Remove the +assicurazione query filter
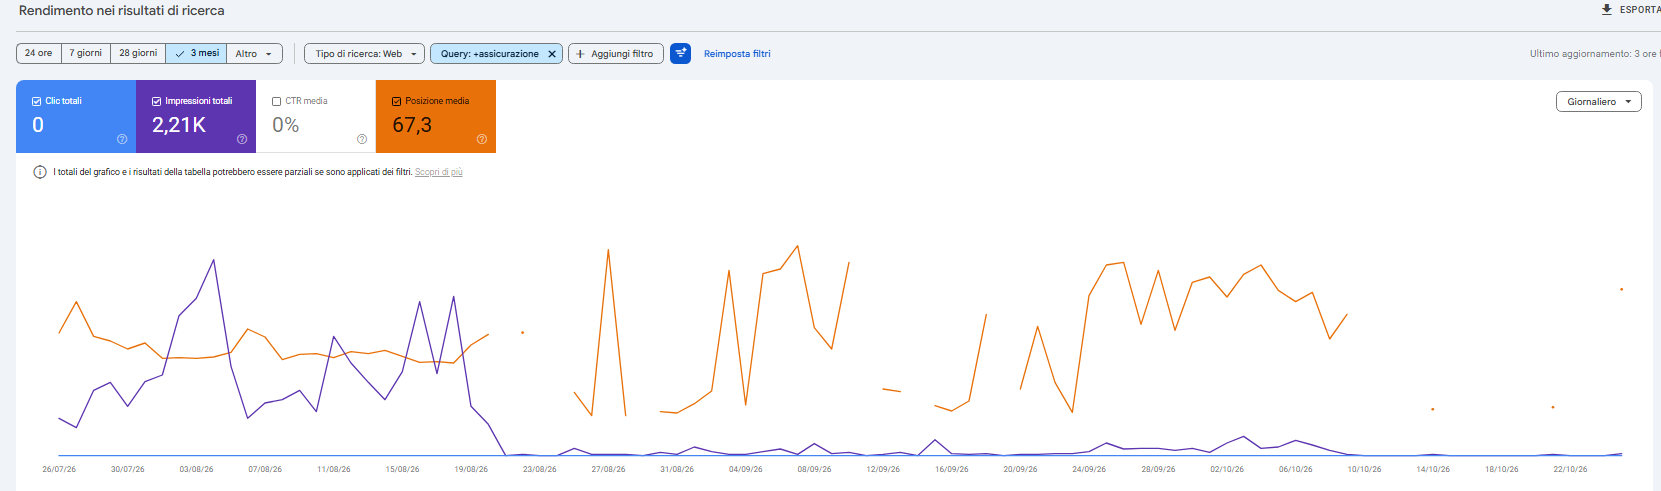This screenshot has width=1661, height=491. pos(552,54)
